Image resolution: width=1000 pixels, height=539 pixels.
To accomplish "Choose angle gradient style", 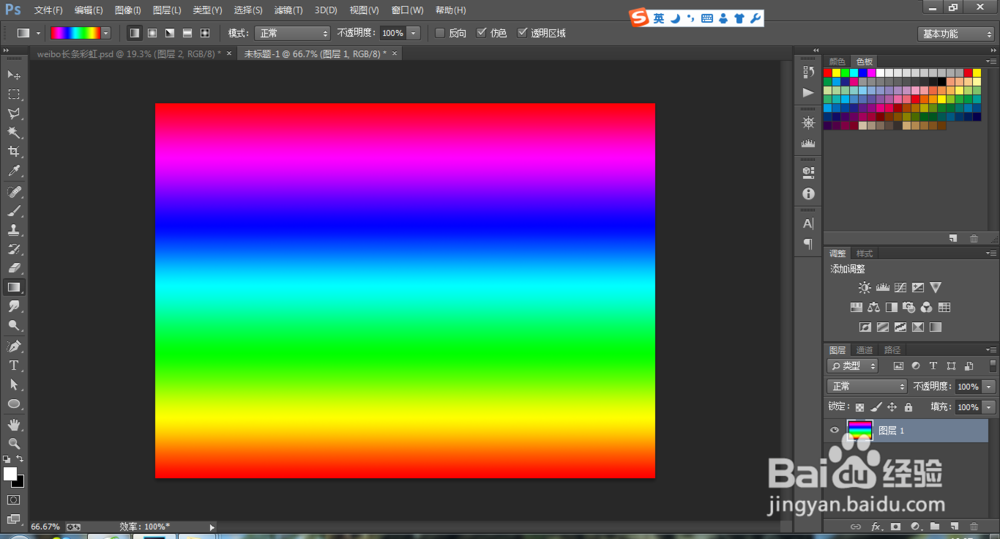I will [x=170, y=33].
